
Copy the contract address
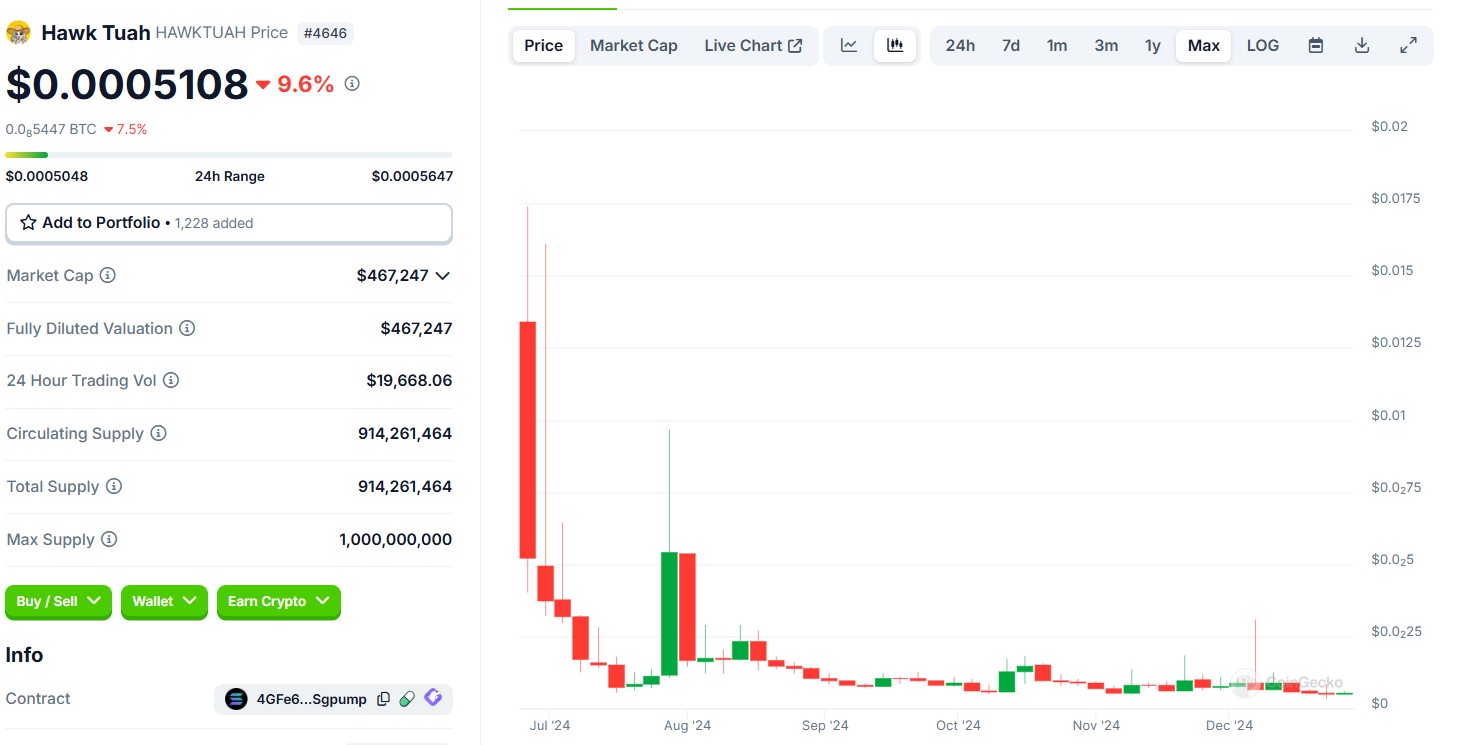click(383, 699)
